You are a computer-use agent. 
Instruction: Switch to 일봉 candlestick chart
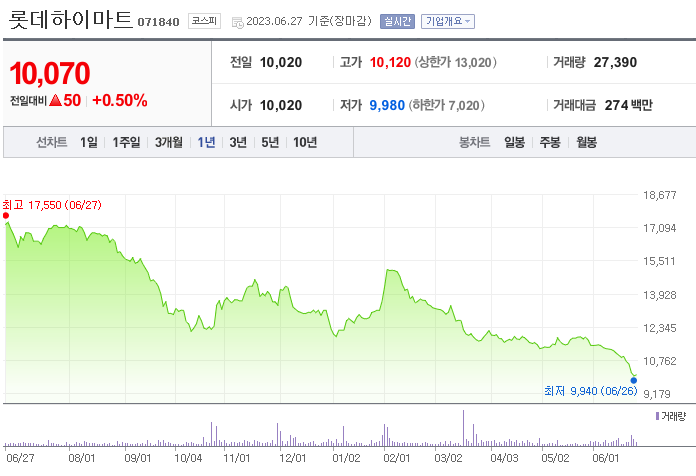[x=514, y=143]
